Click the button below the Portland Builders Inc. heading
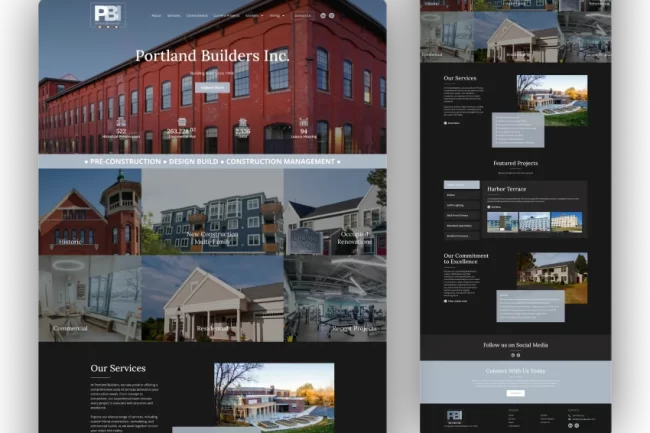Viewport: 650px width, 433px height. [212, 87]
